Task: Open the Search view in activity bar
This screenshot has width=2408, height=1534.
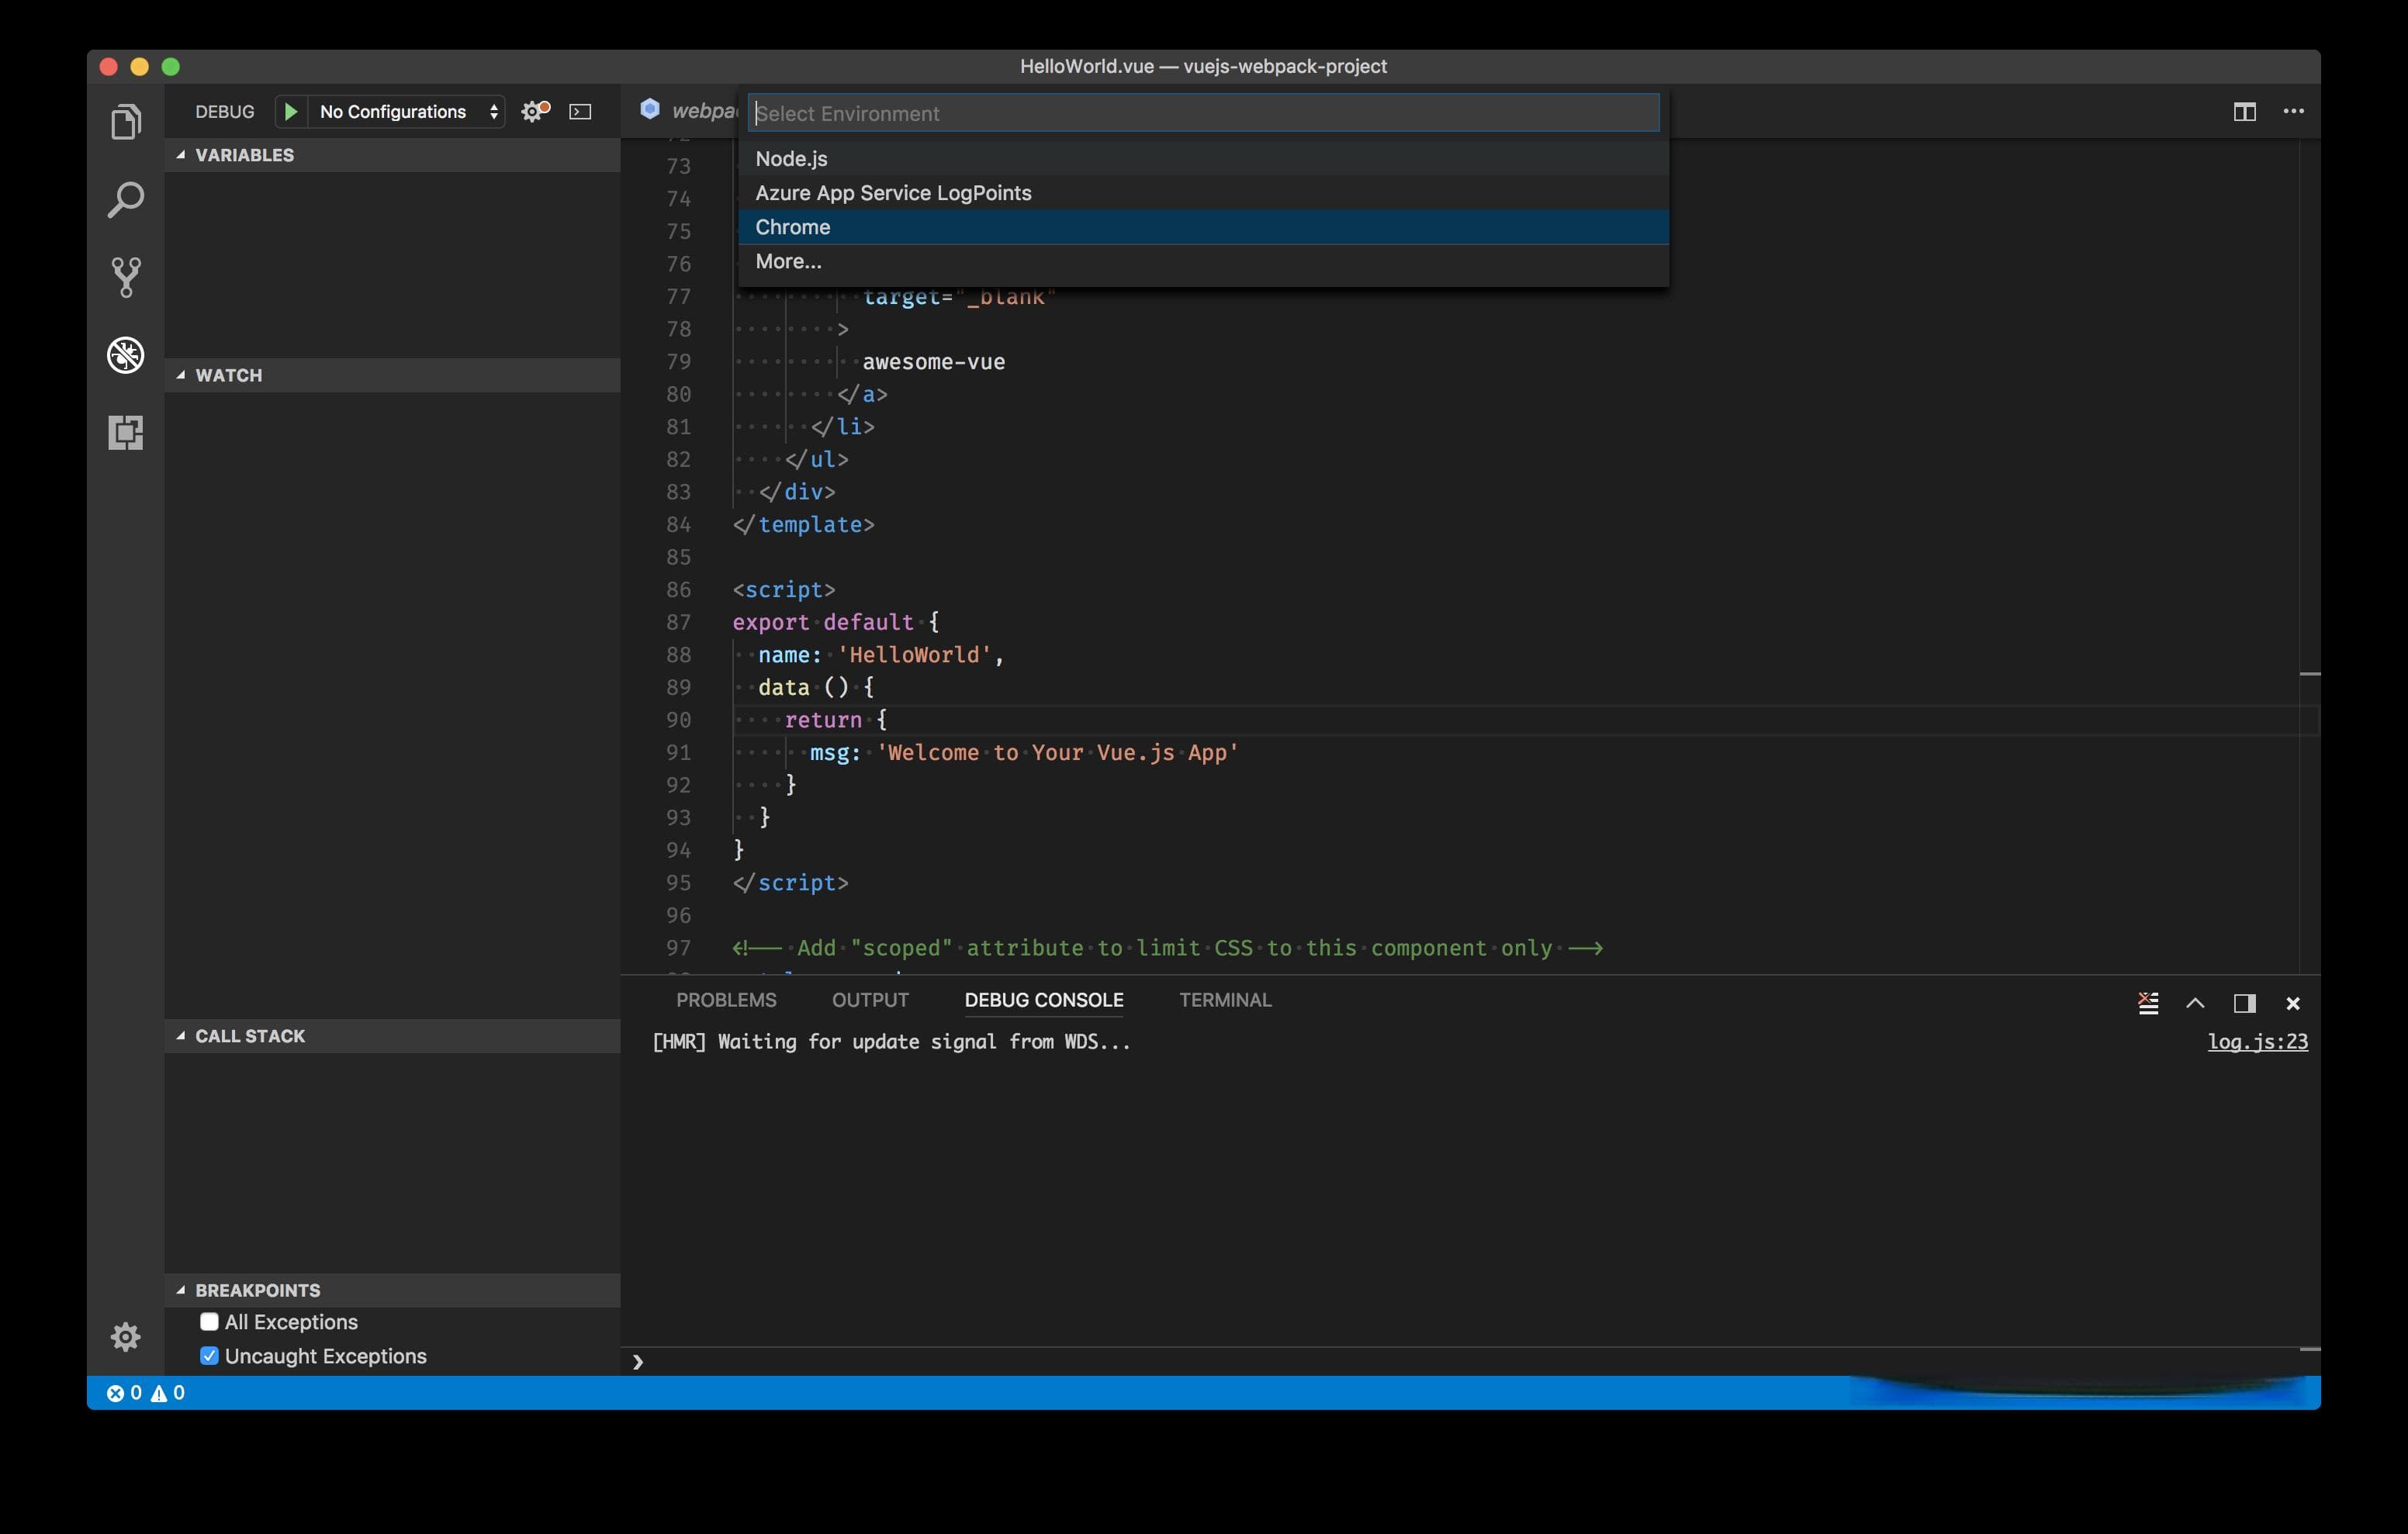Action: click(126, 200)
